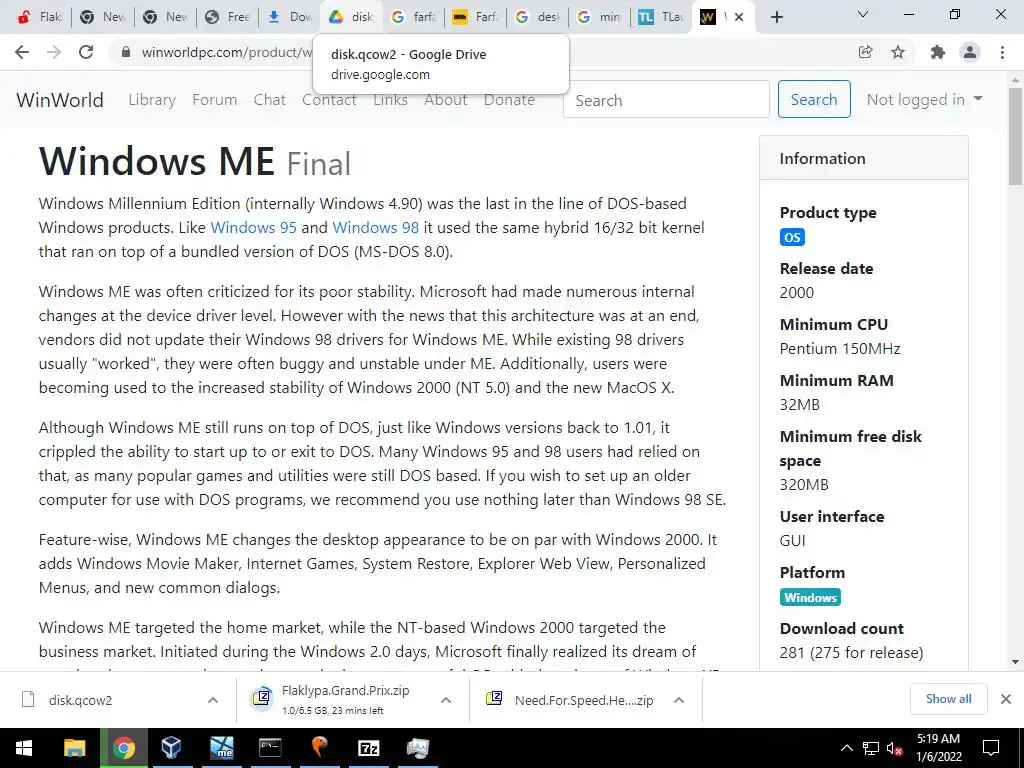
Task: Bookmark this page with the star
Action: (x=899, y=52)
